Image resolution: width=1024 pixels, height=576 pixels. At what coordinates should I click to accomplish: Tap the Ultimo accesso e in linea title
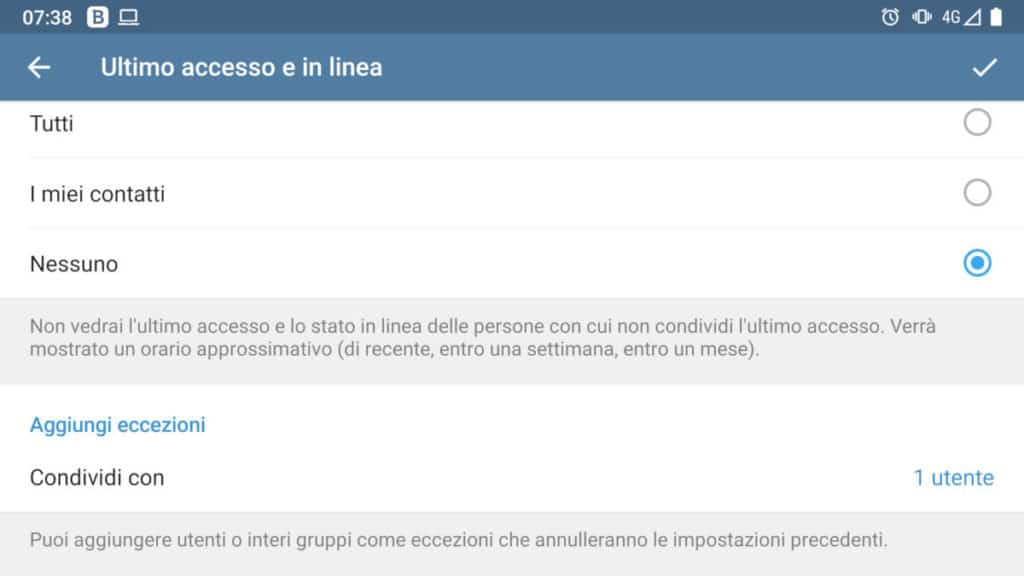click(x=241, y=67)
